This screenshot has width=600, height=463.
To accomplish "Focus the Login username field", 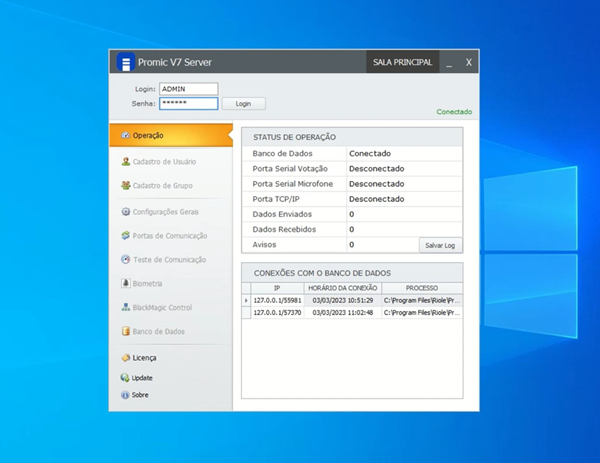I will [x=189, y=89].
